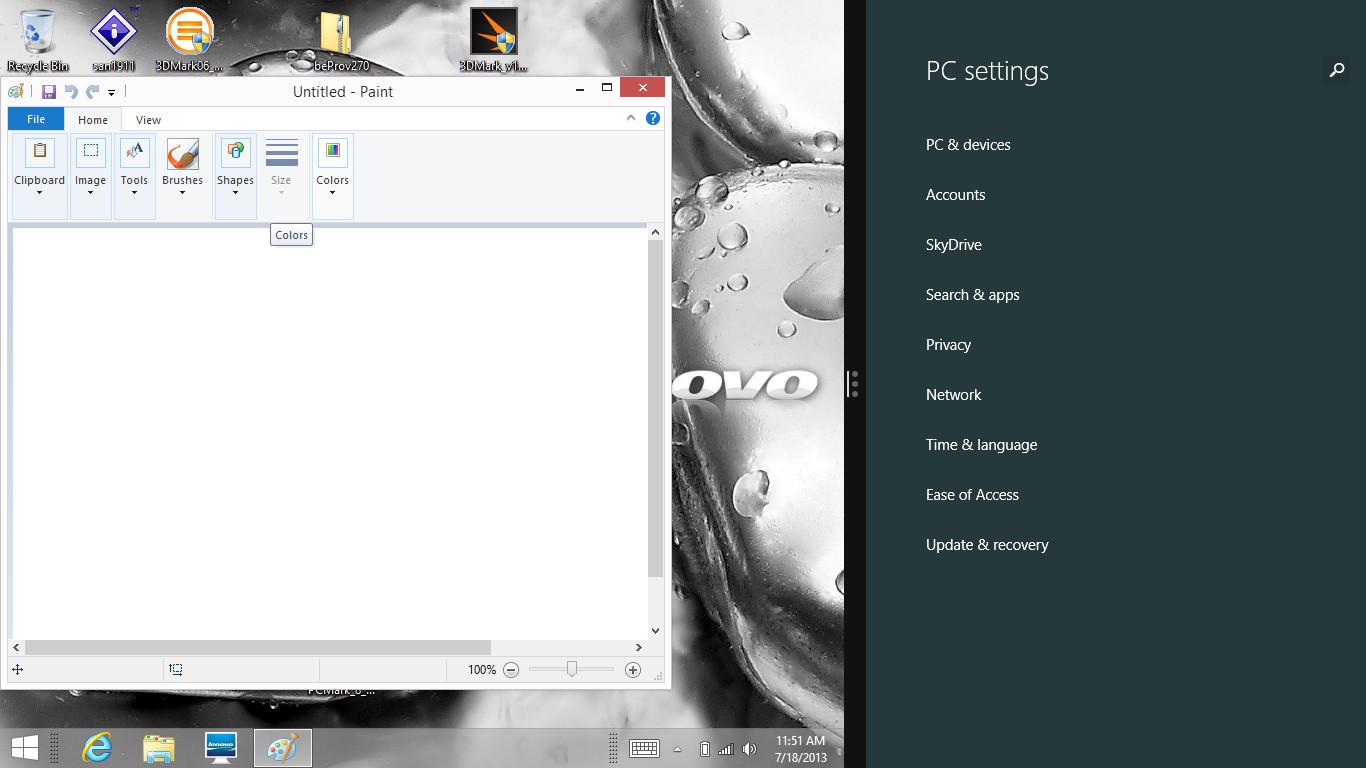Select the 3DMark_v1 desktop icon

493,41
